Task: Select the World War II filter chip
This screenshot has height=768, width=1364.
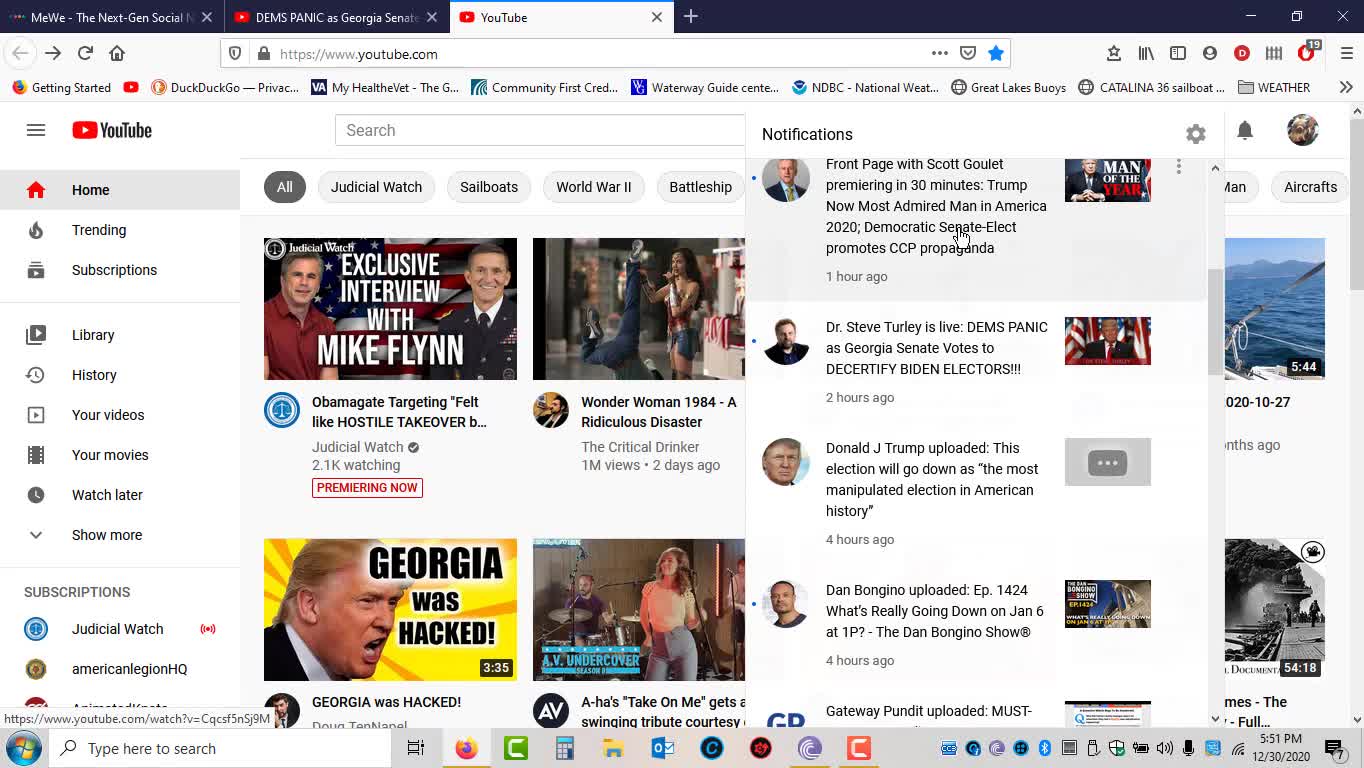Action: pyautogui.click(x=594, y=187)
